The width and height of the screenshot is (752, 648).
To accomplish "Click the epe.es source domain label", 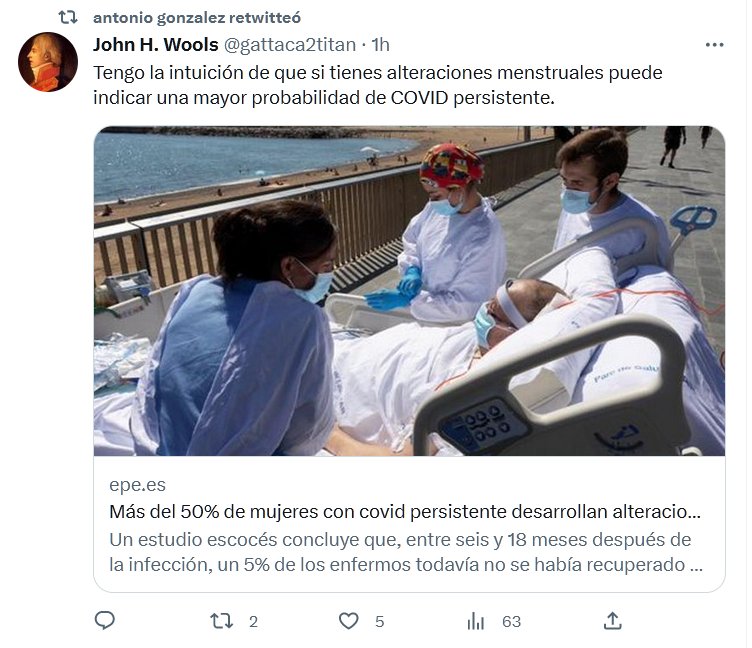I will (137, 484).
